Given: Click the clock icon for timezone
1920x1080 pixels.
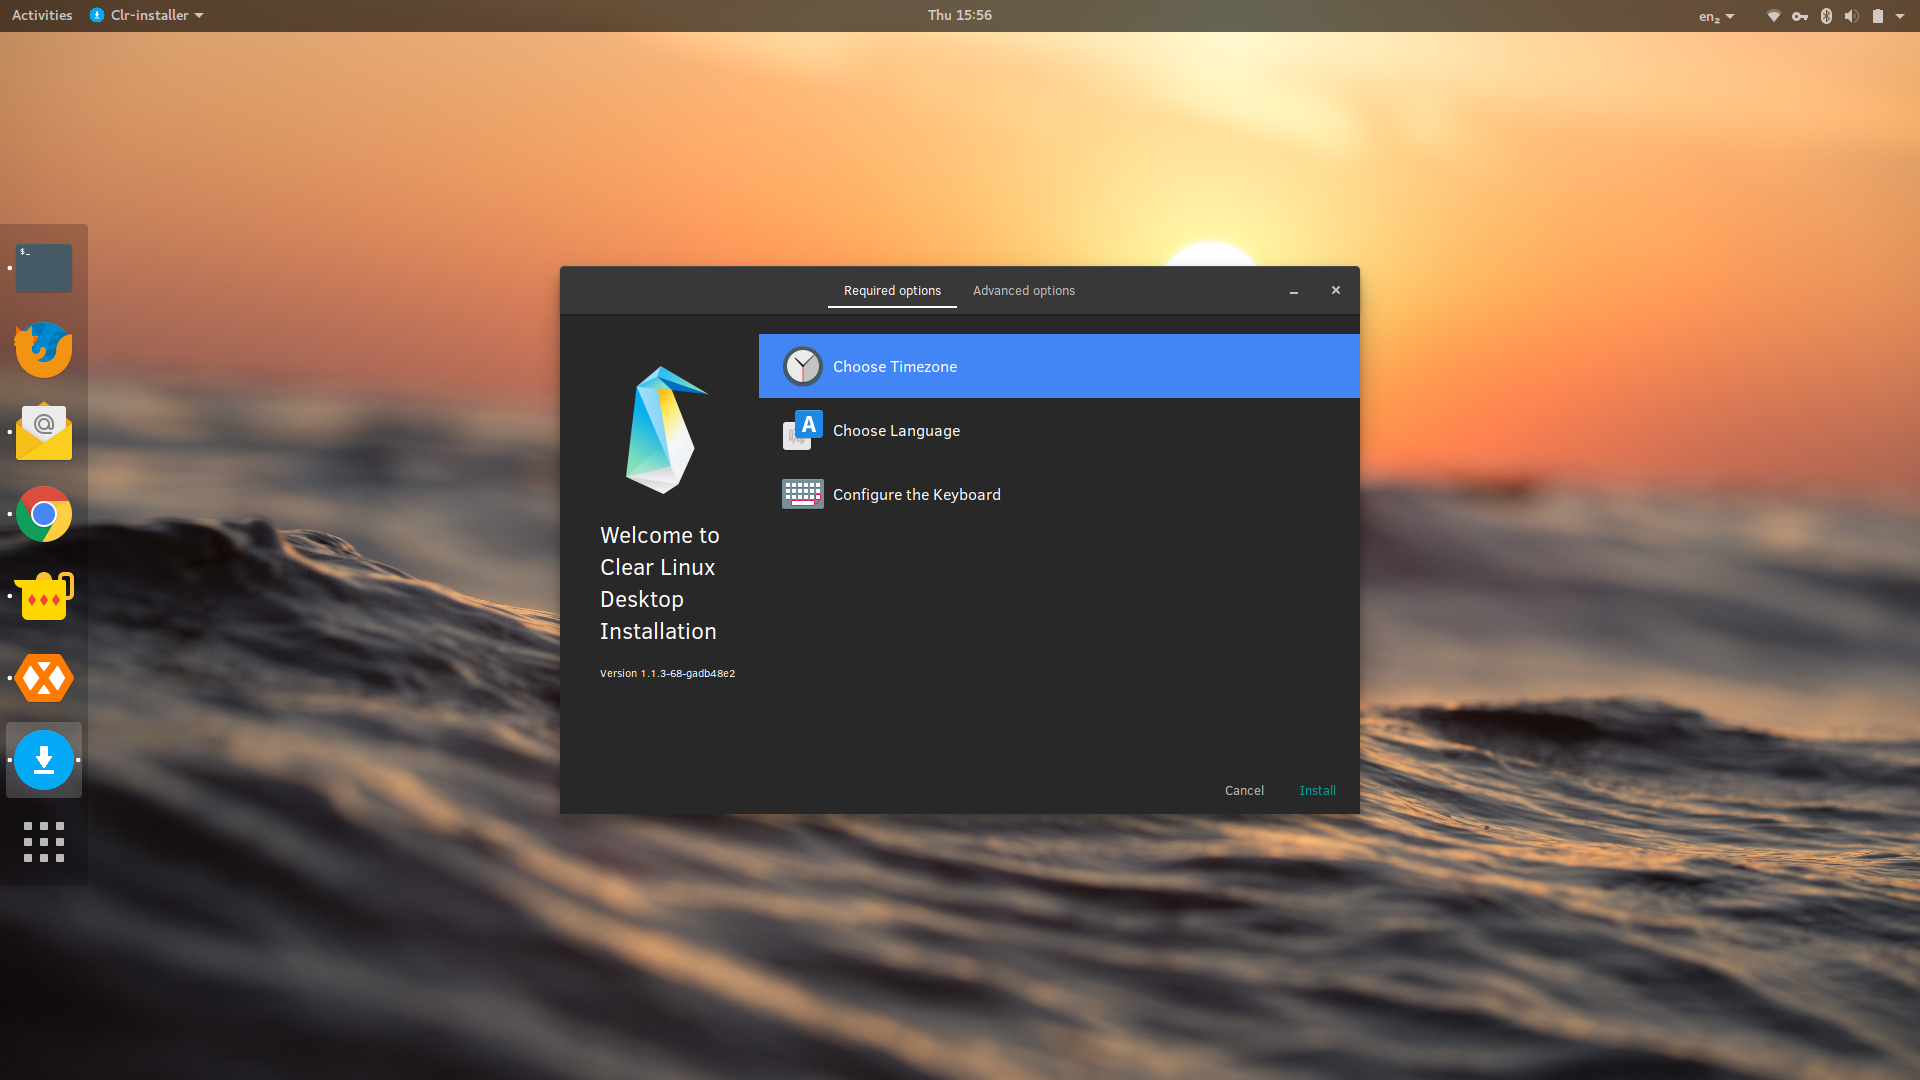Looking at the screenshot, I should pos(802,366).
